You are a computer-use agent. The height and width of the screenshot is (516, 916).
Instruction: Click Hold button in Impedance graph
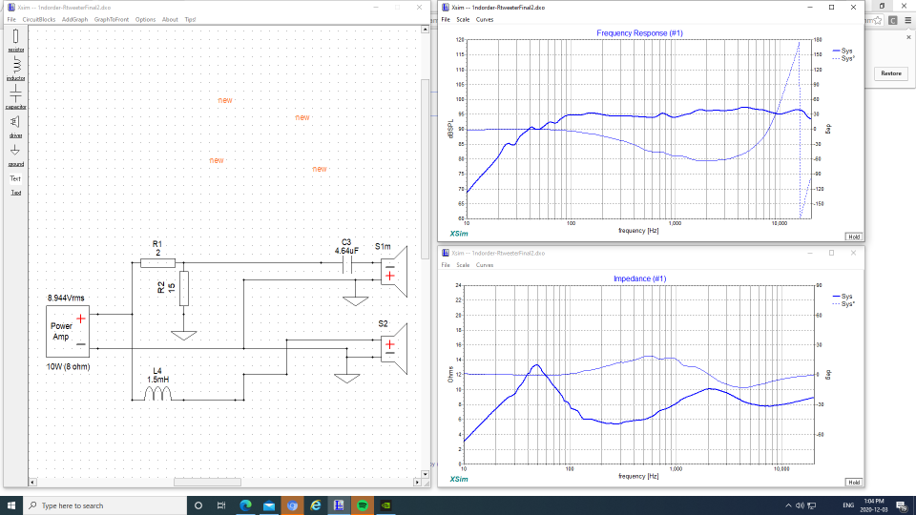point(853,482)
